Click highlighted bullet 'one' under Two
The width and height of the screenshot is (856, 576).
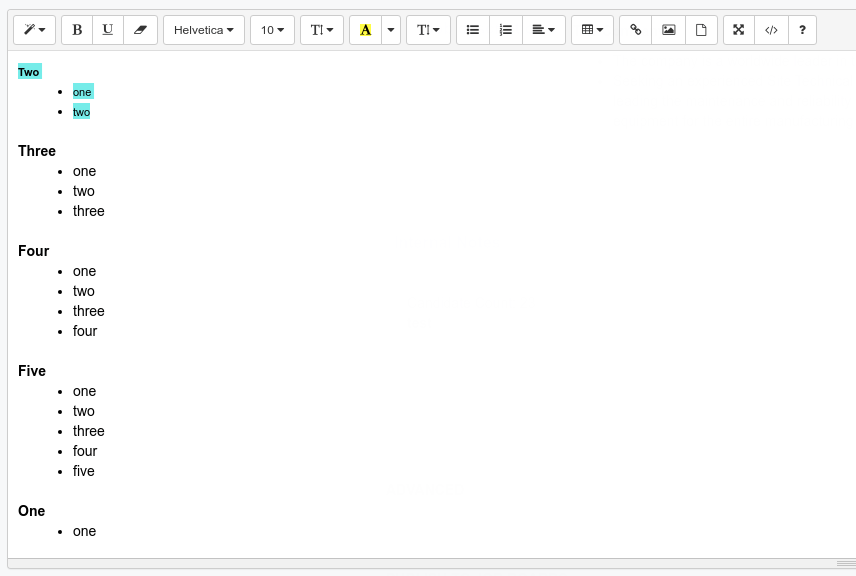(82, 92)
